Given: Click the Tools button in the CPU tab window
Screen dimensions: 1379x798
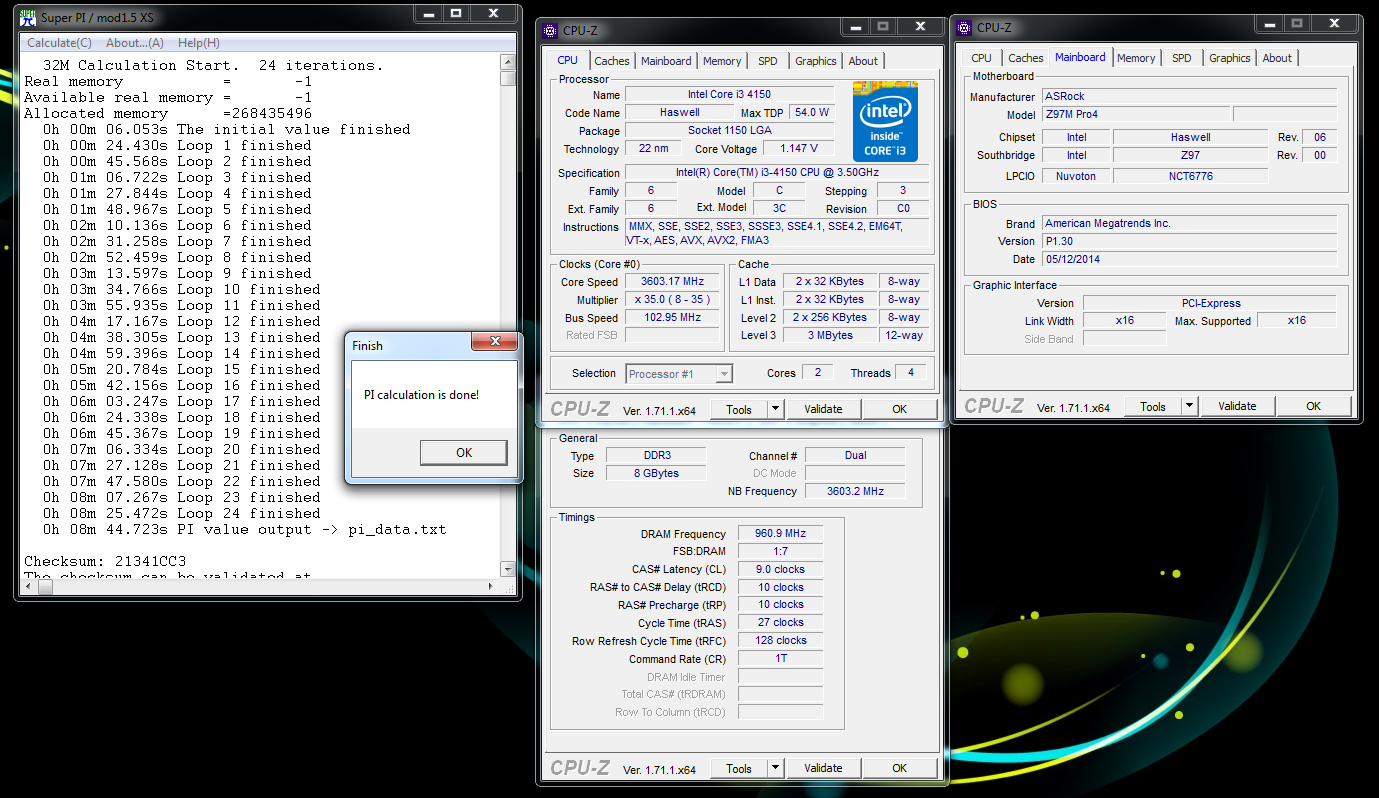Looking at the screenshot, I should 738,409.
